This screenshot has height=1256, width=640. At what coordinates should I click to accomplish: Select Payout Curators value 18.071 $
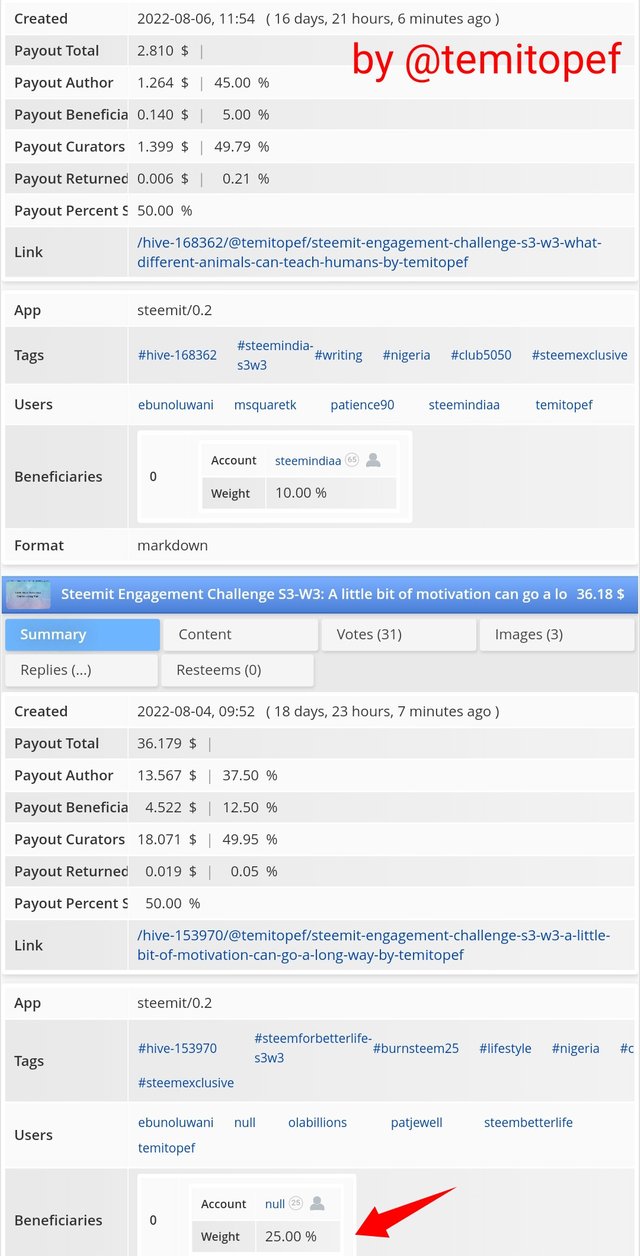[x=168, y=839]
